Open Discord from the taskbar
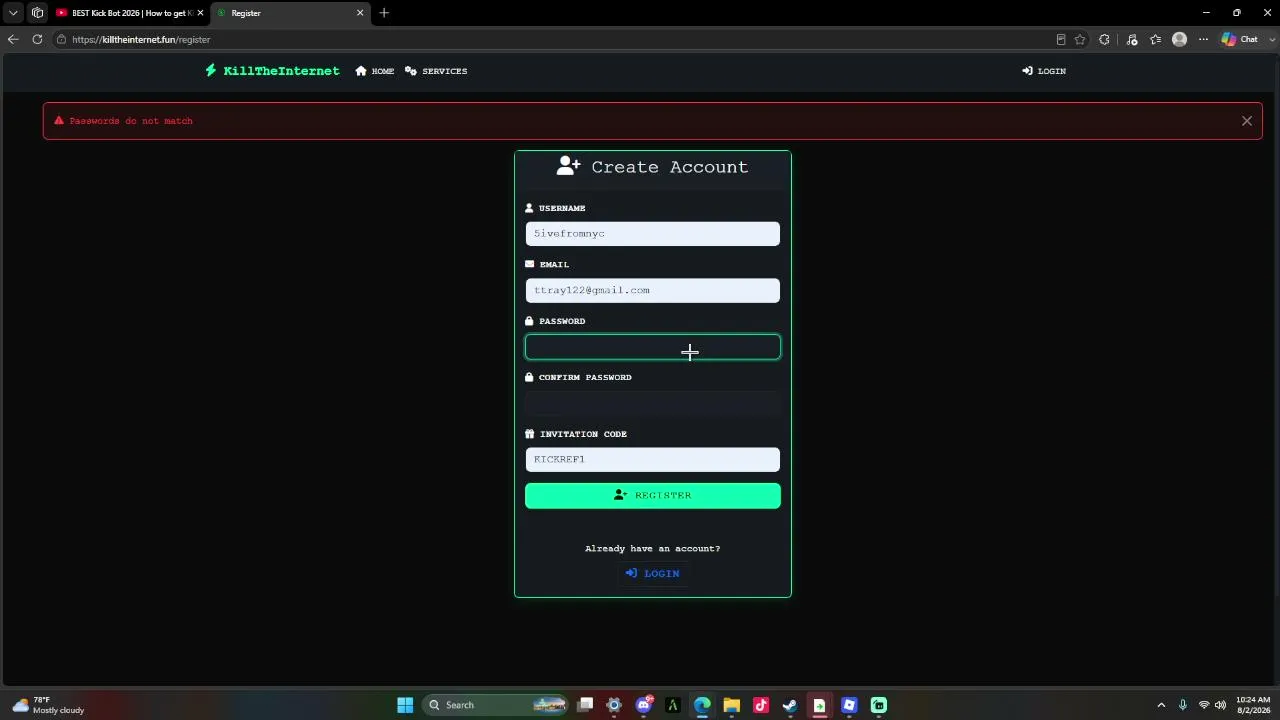This screenshot has height=720, width=1280. (x=644, y=705)
